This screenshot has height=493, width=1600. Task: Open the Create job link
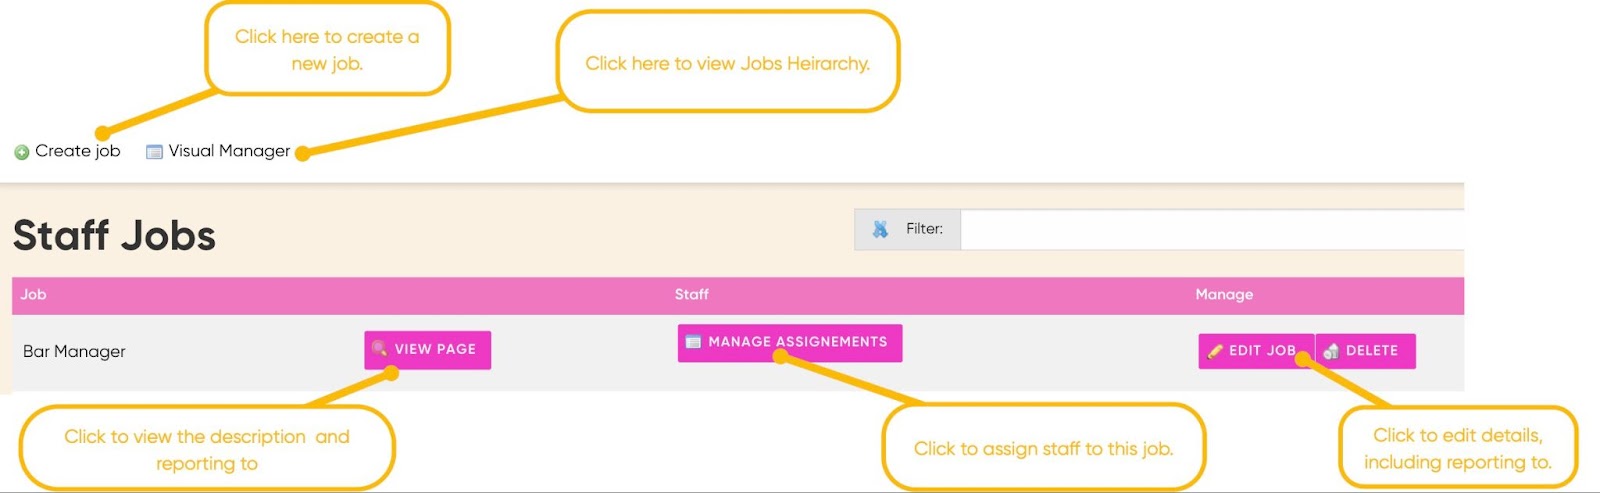pos(77,151)
